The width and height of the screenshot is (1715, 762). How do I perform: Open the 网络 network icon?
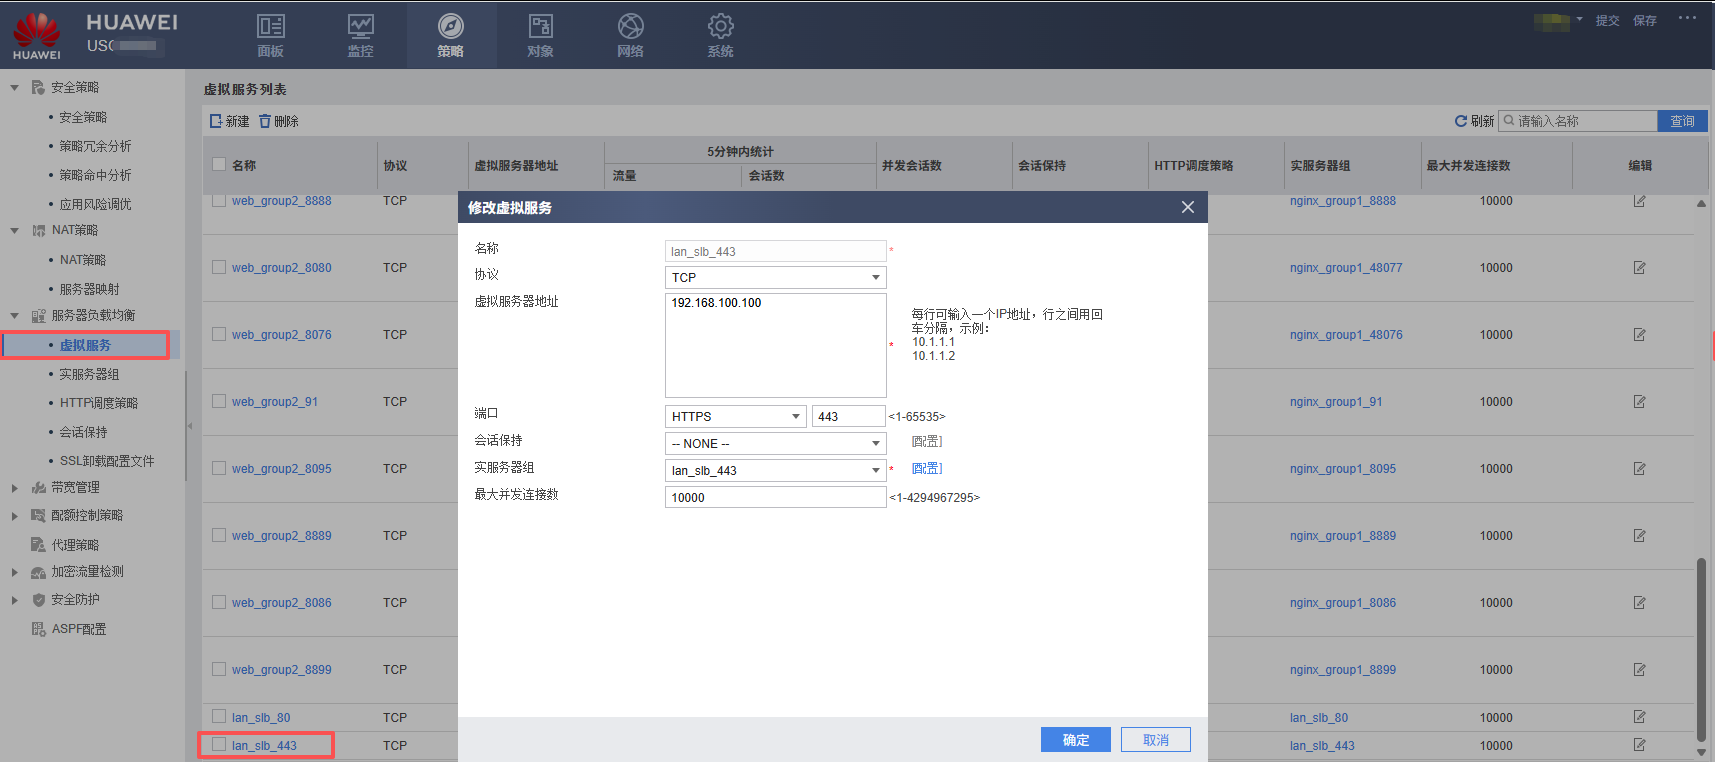631,26
